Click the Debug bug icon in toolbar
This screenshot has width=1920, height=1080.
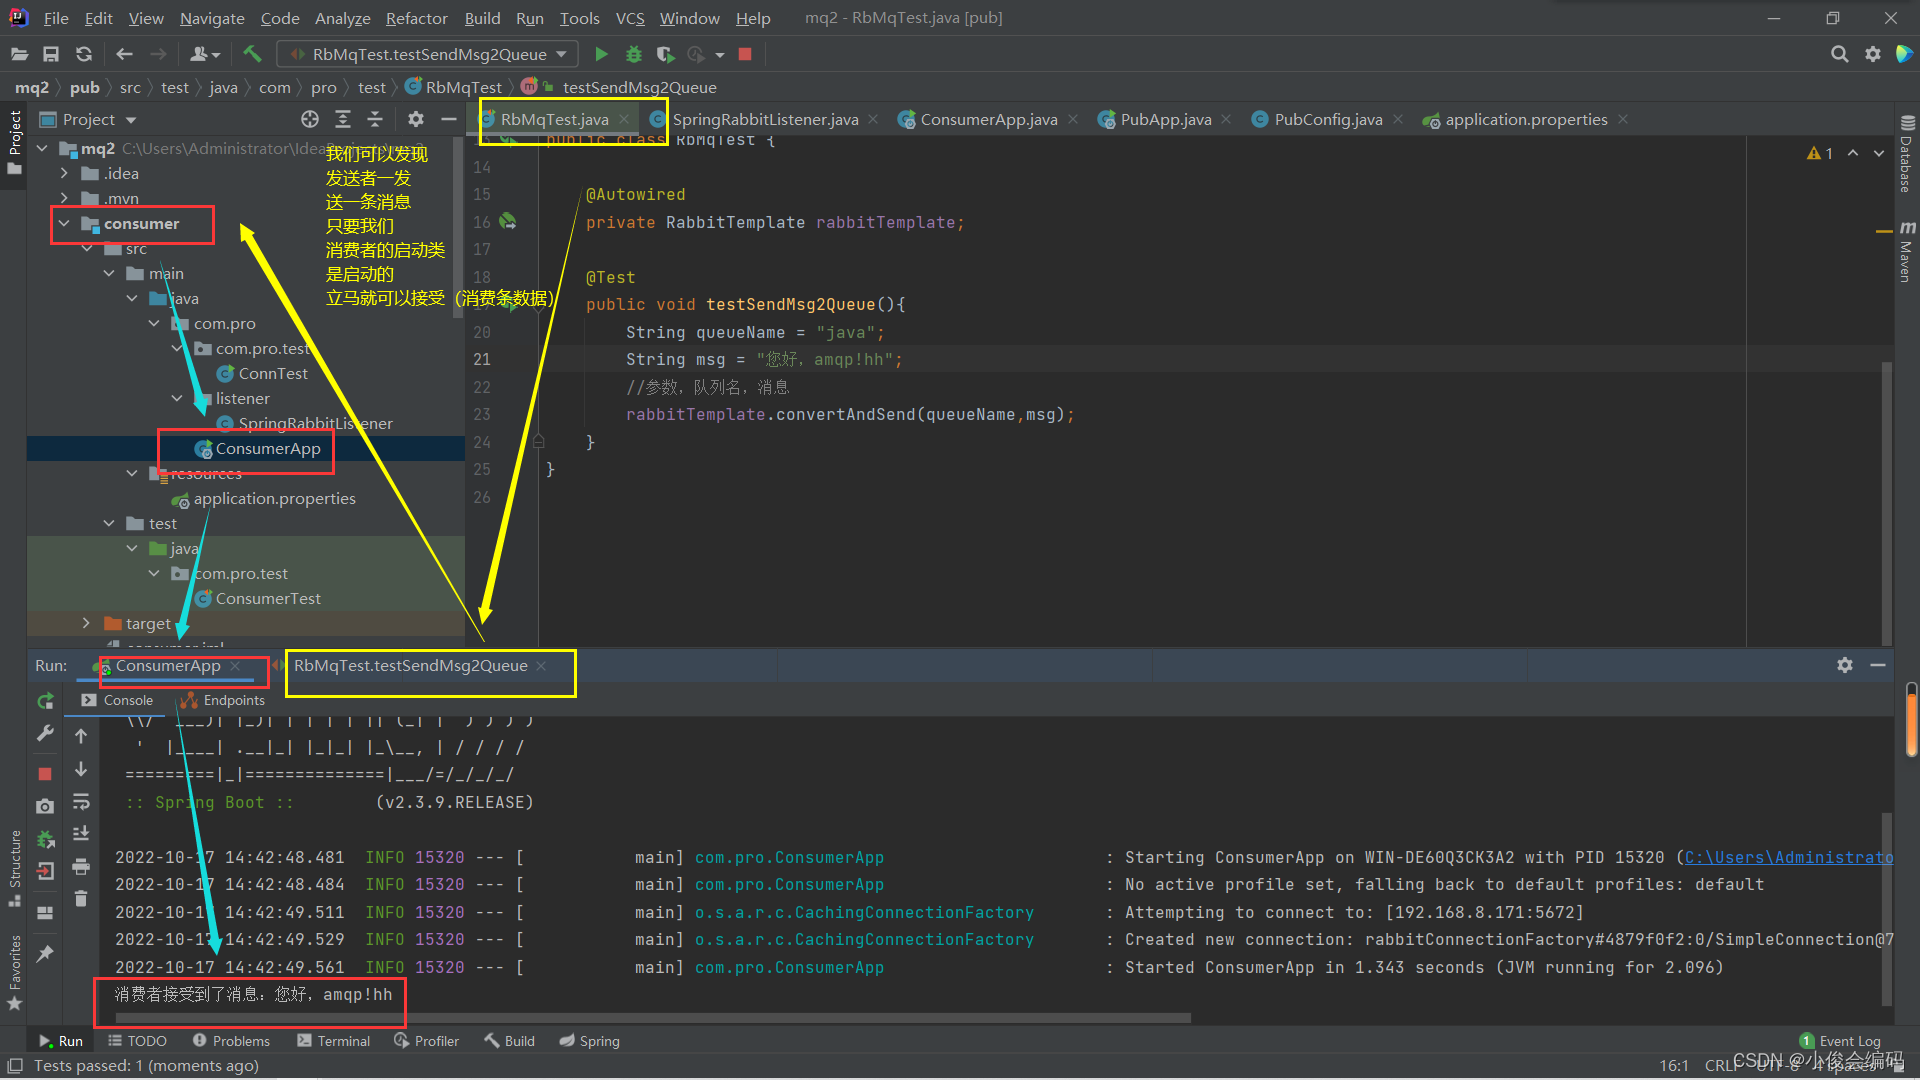pyautogui.click(x=633, y=54)
